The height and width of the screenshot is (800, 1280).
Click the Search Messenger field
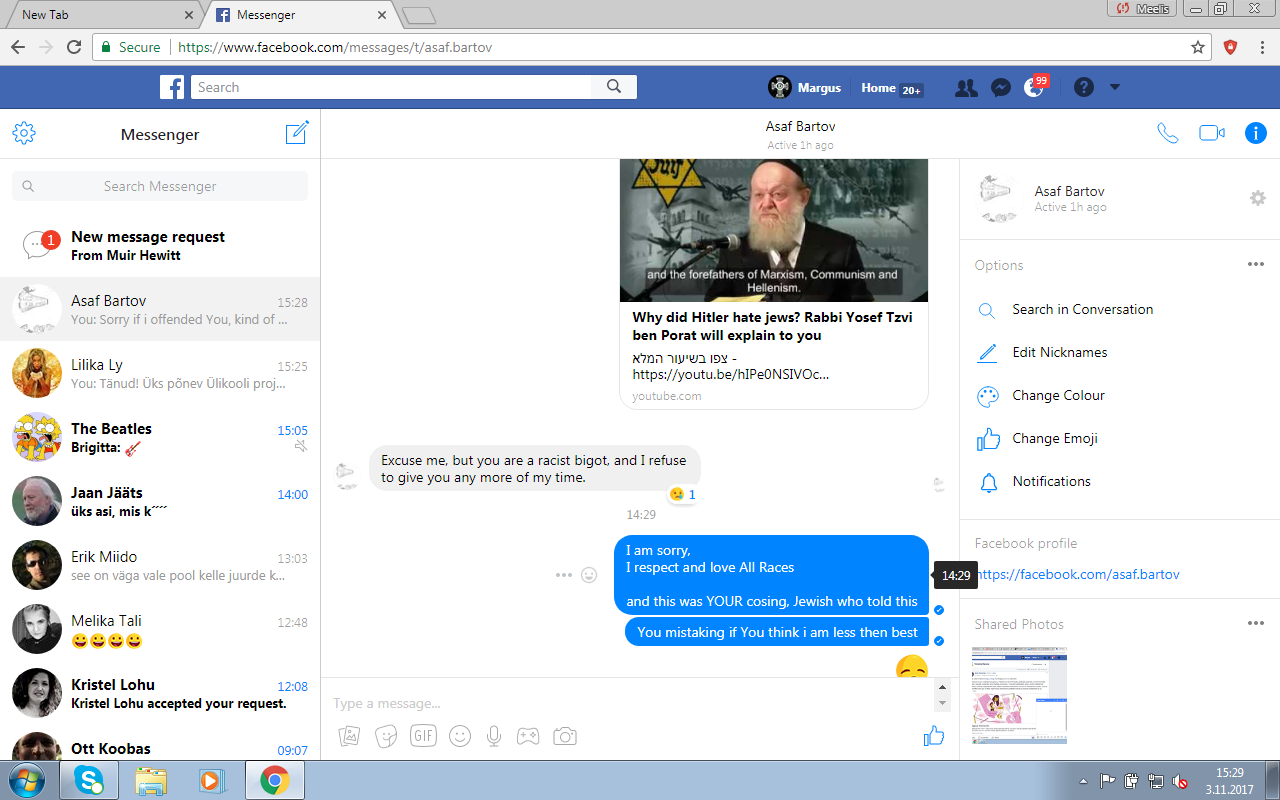click(x=160, y=186)
